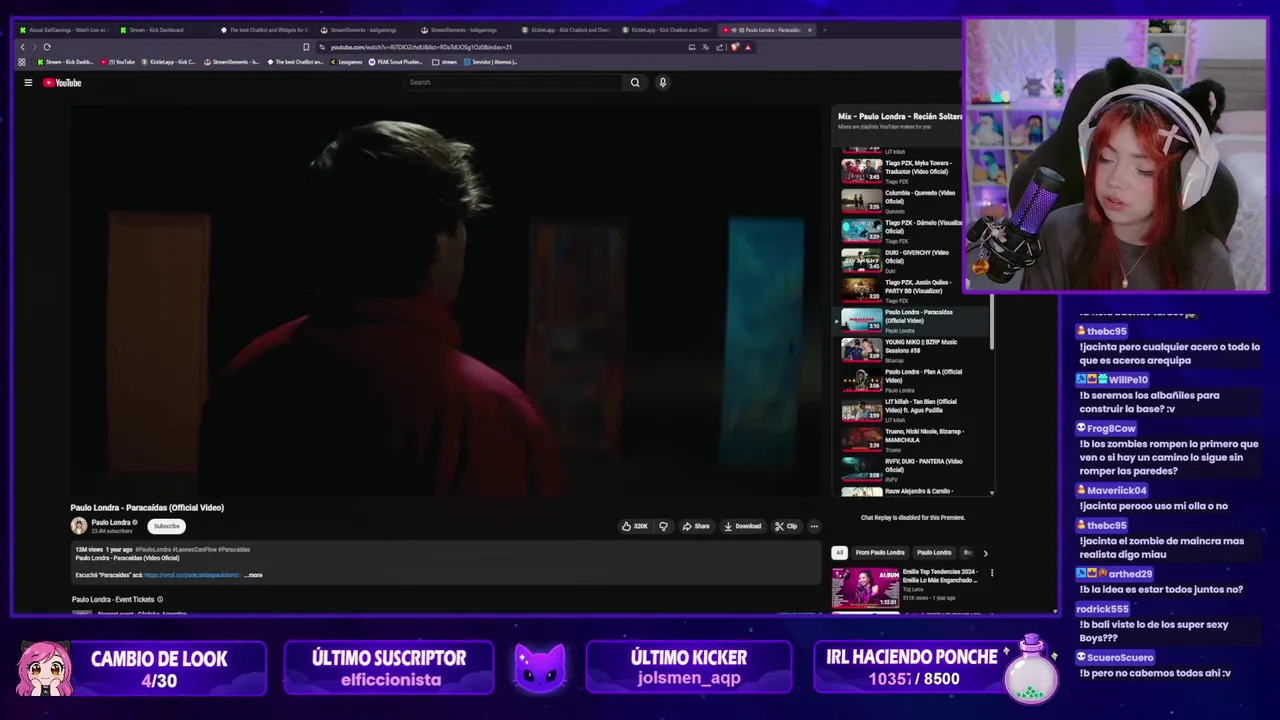Share the Paracaídas video
This screenshot has height=720, width=1280.
click(696, 526)
